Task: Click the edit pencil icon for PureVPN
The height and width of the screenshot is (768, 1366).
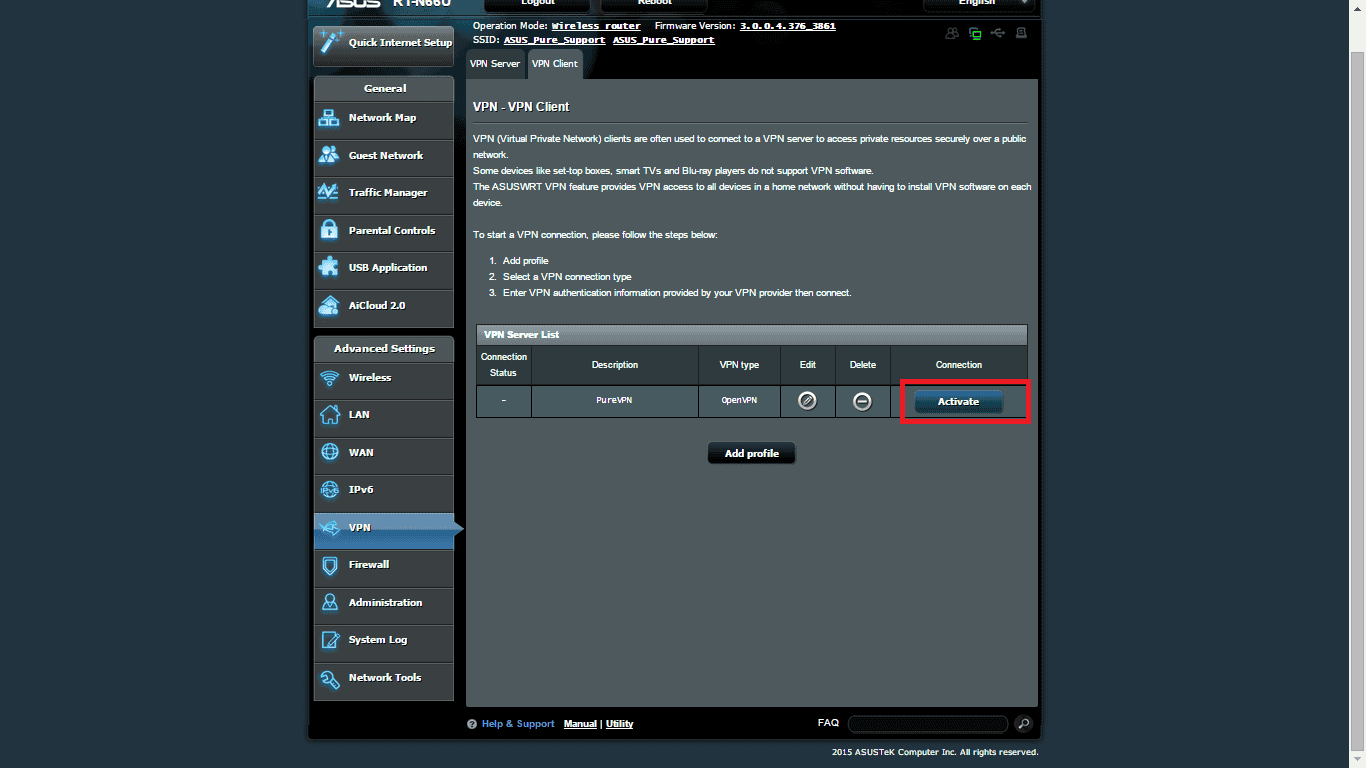Action: click(807, 401)
